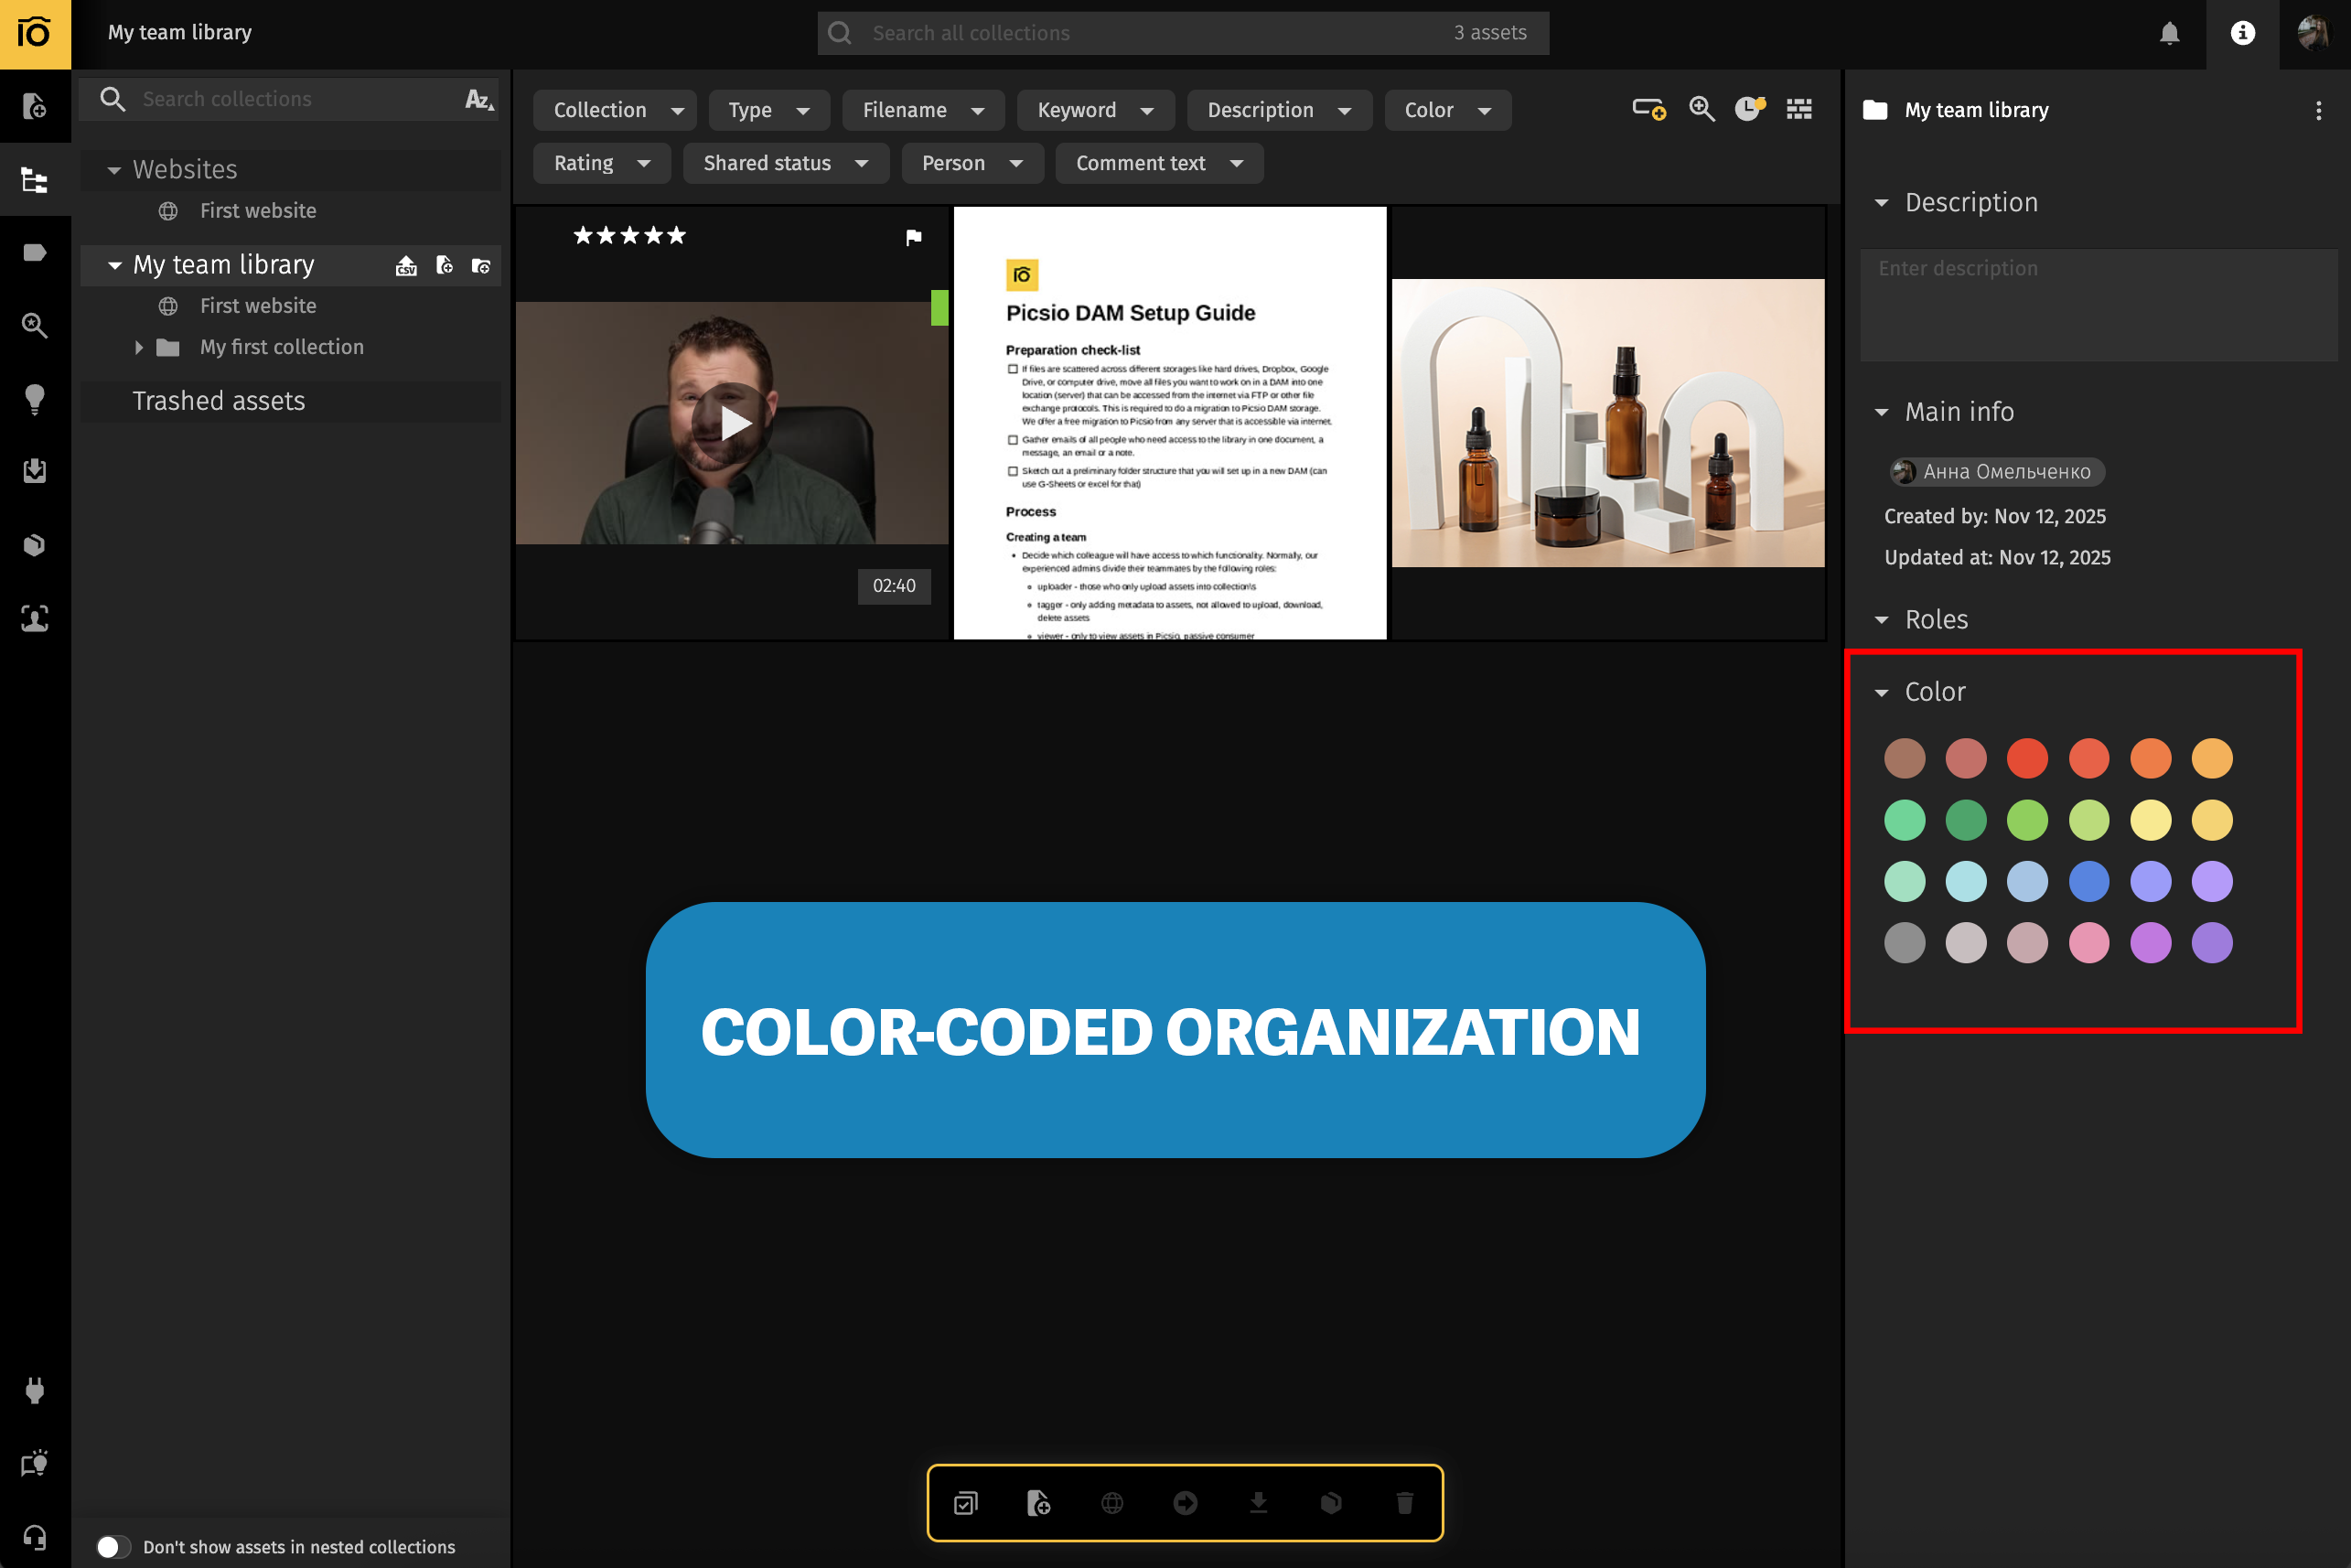Screen dimensions: 2351x1568
Task: Toggle the flag on the video asset
Action: tap(913, 237)
